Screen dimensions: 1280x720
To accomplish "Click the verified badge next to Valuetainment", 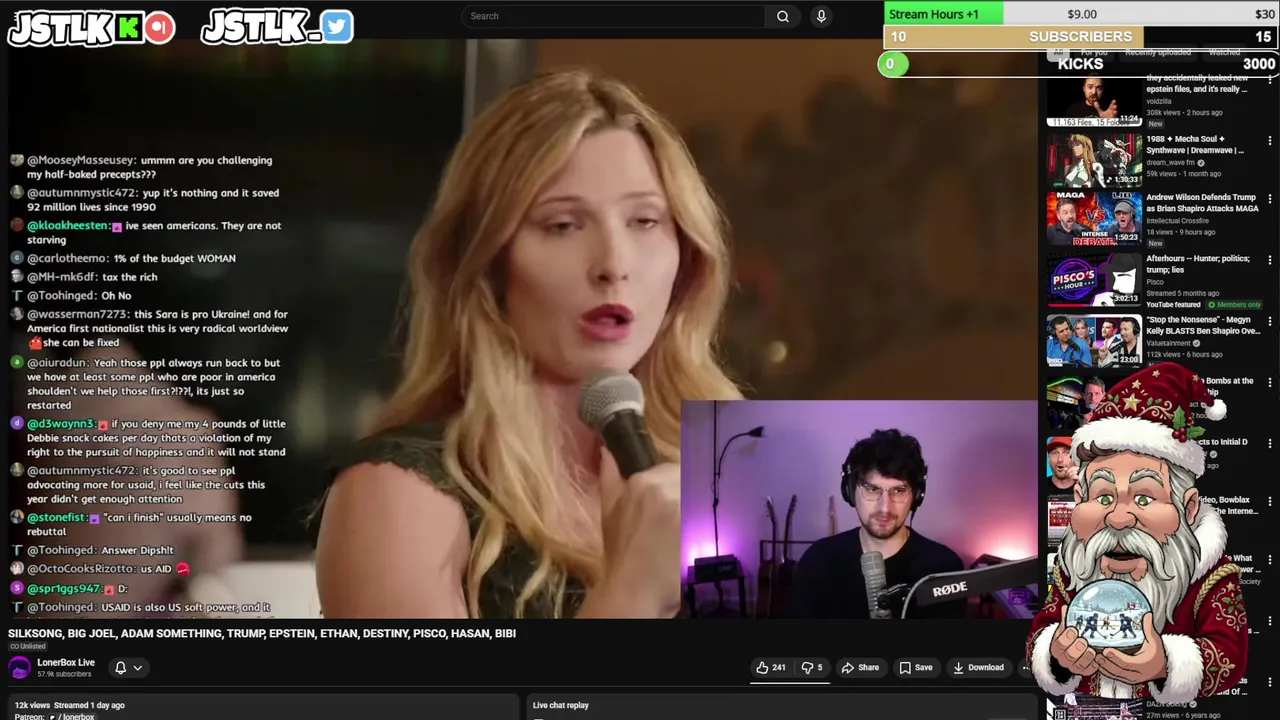I will pos(1195,343).
